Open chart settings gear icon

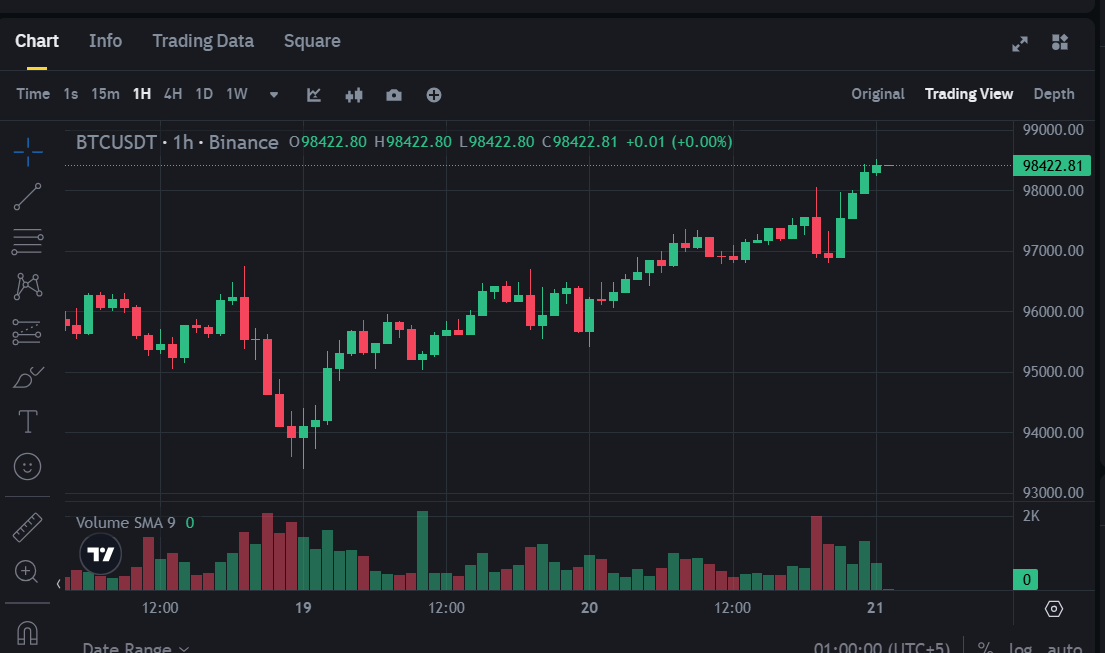click(1054, 609)
